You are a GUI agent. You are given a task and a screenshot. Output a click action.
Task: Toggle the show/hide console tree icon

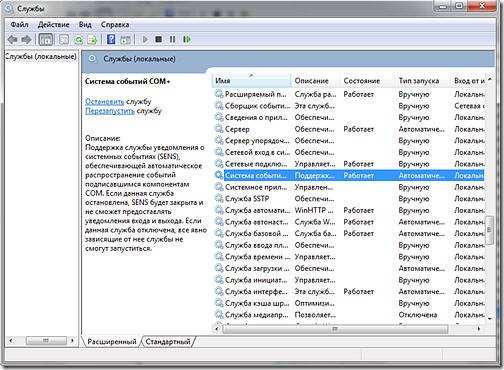pyautogui.click(x=46, y=40)
